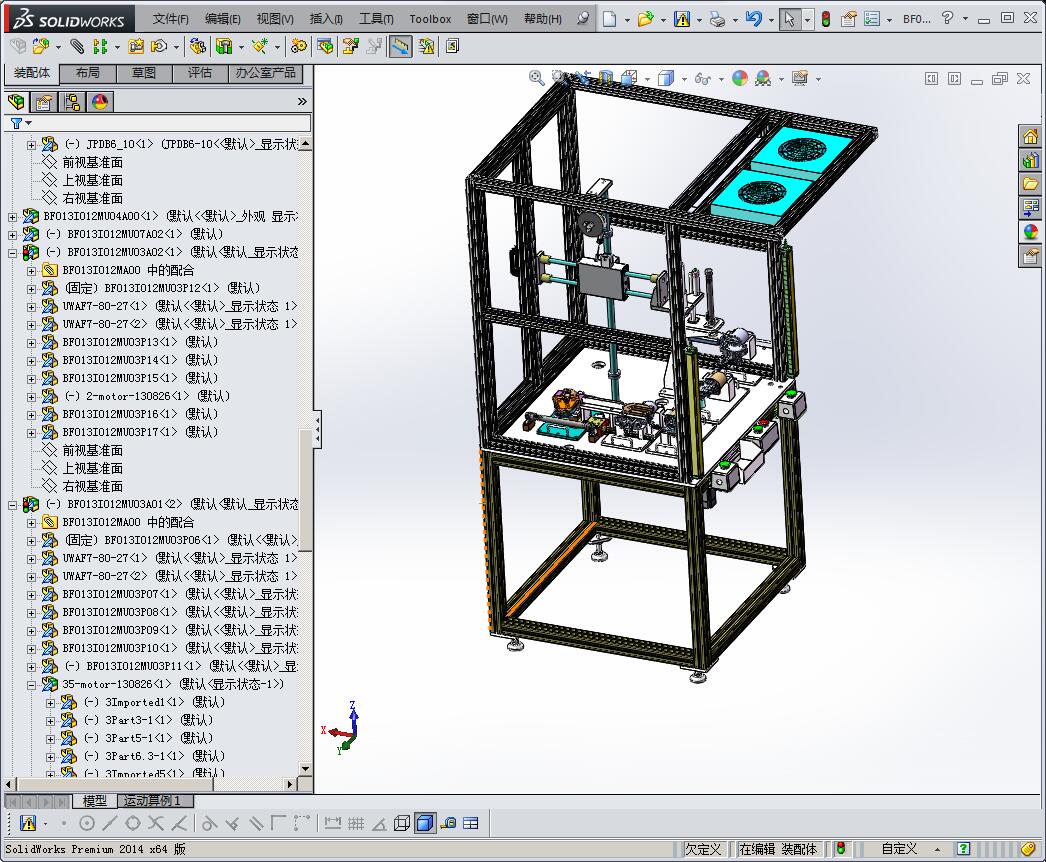
Task: Open the PropertyManager tab
Action: [x=44, y=102]
